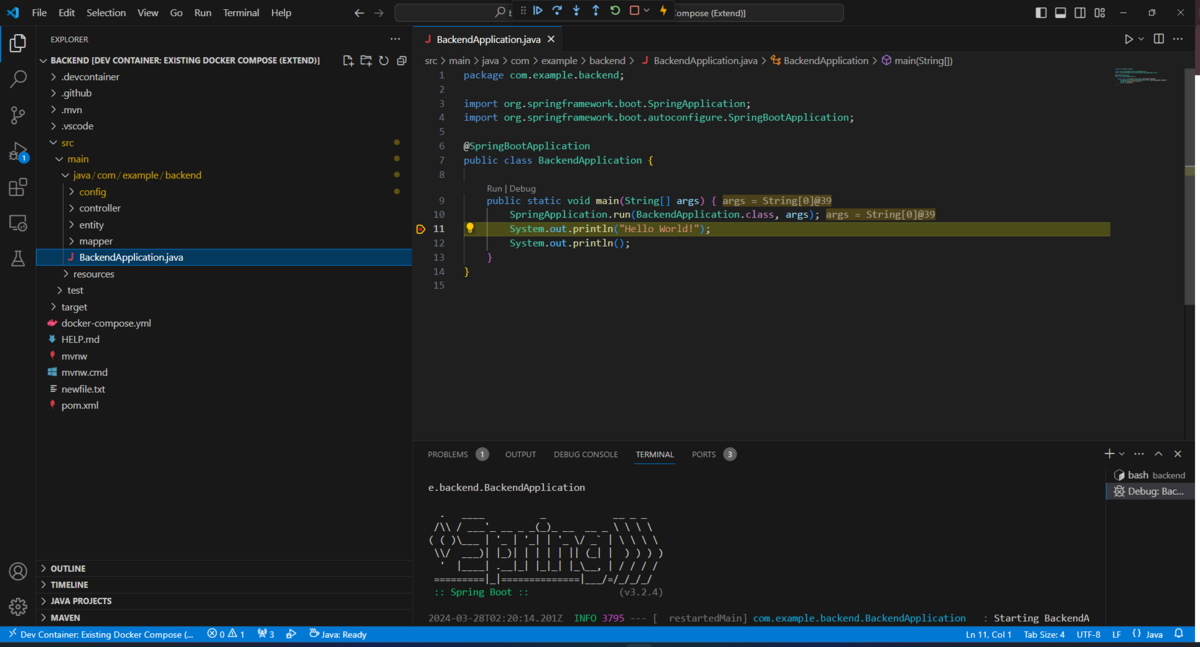This screenshot has height=647, width=1200.
Task: Refresh the Explorer file tree
Action: pyautogui.click(x=384, y=61)
